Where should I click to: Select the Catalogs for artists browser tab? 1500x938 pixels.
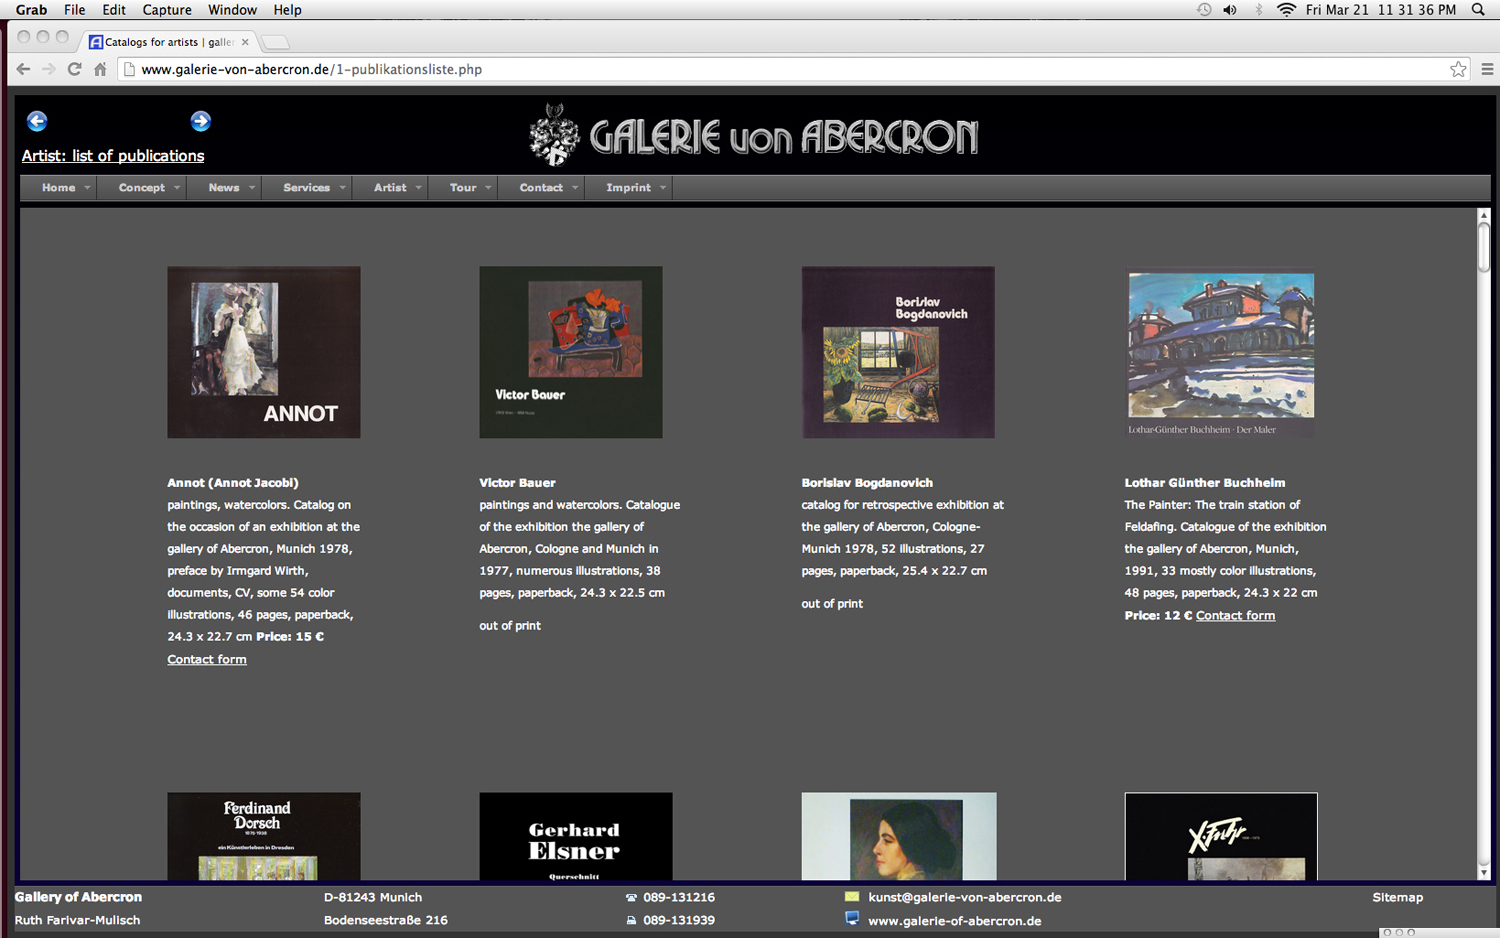pyautogui.click(x=168, y=42)
